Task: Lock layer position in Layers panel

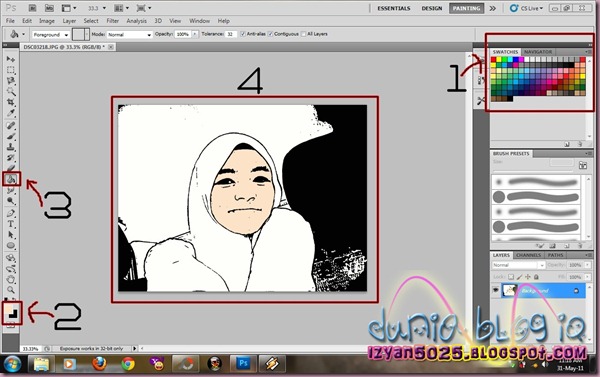Action: (x=528, y=276)
